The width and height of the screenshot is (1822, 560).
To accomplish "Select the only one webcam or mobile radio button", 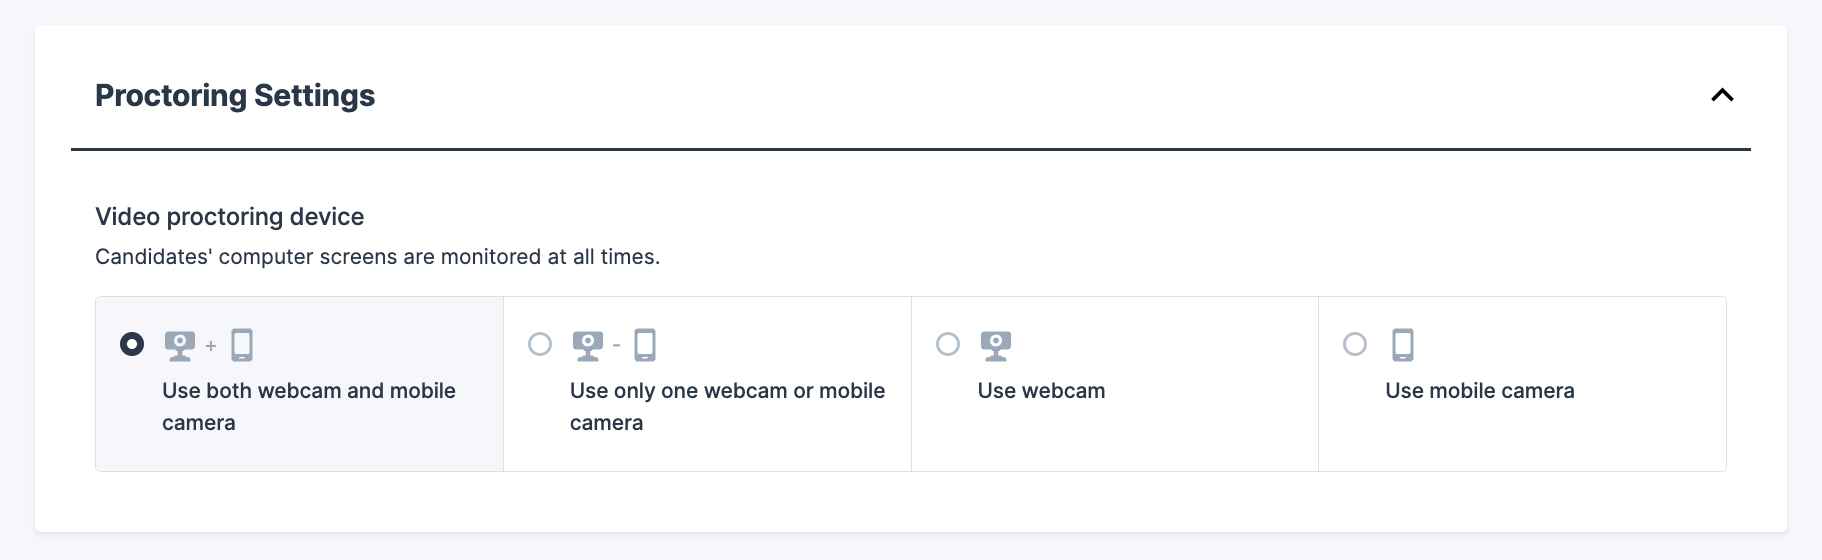I will 540,344.
